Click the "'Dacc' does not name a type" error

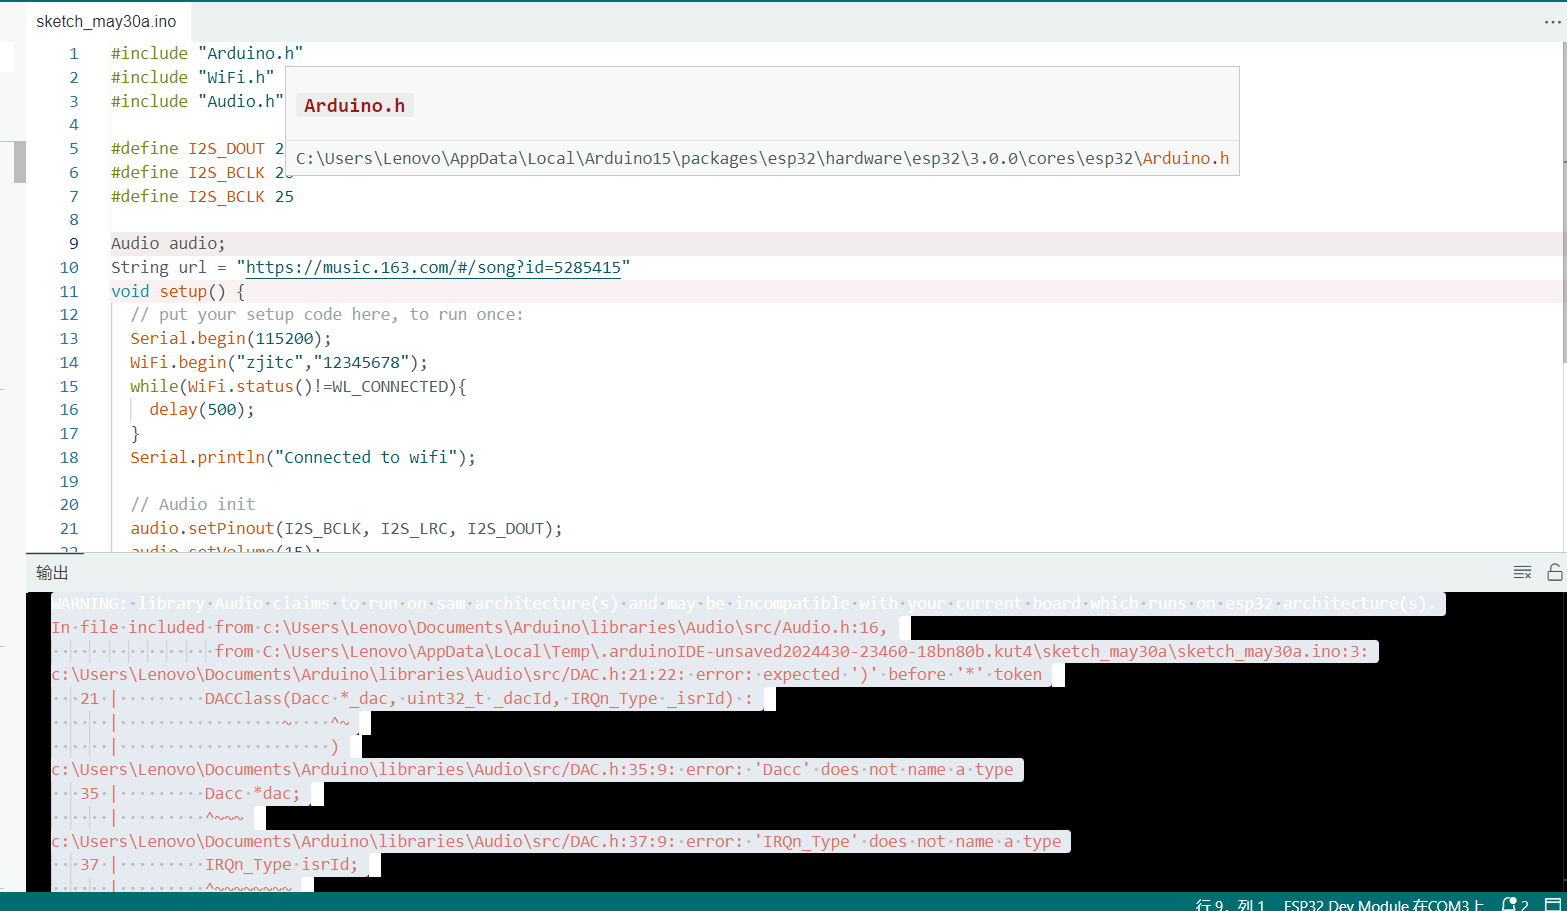(532, 769)
